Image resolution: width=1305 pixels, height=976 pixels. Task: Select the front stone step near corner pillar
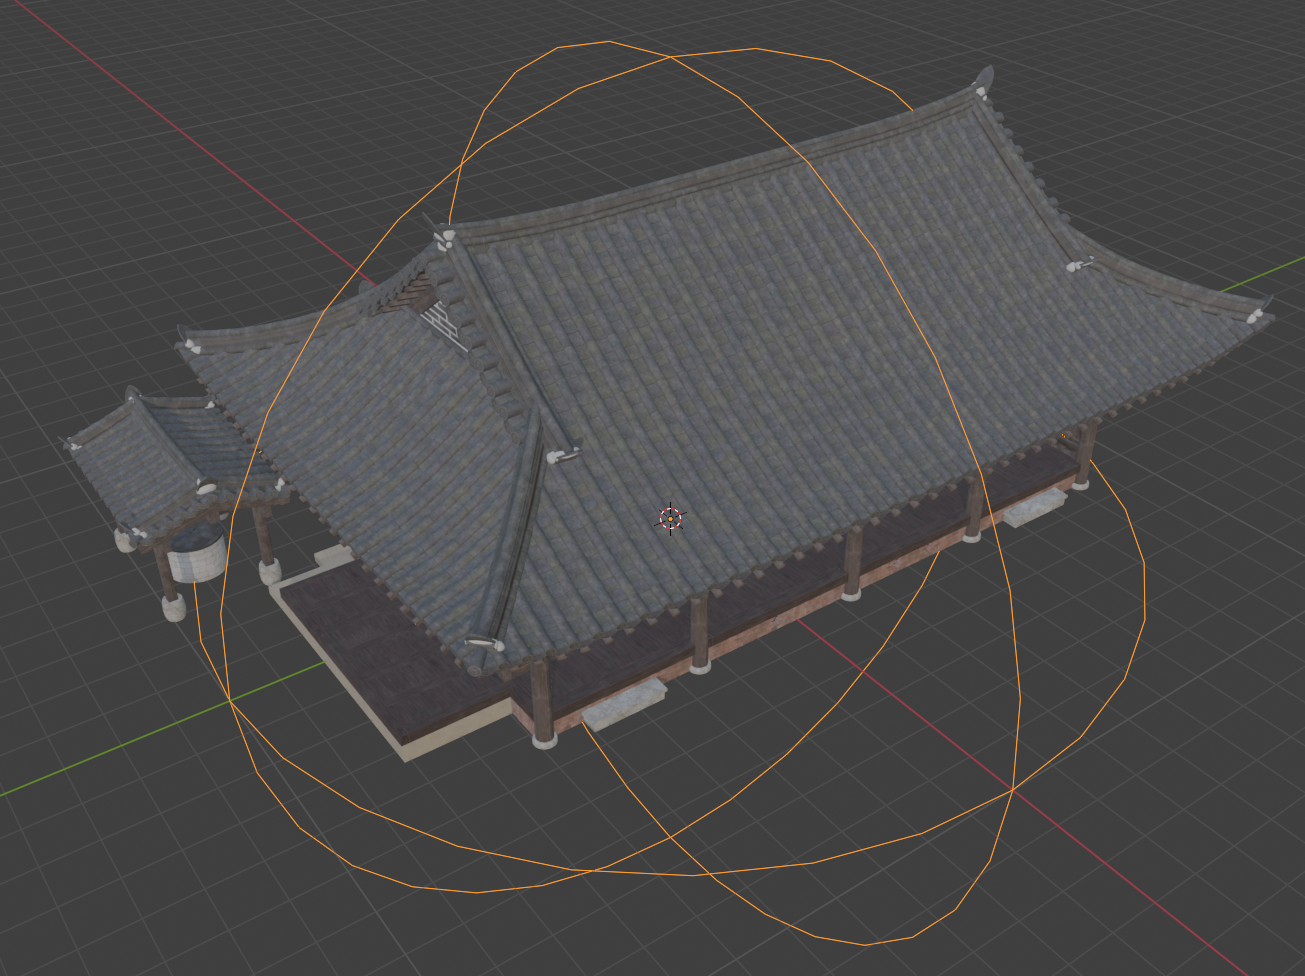pyautogui.click(x=625, y=703)
